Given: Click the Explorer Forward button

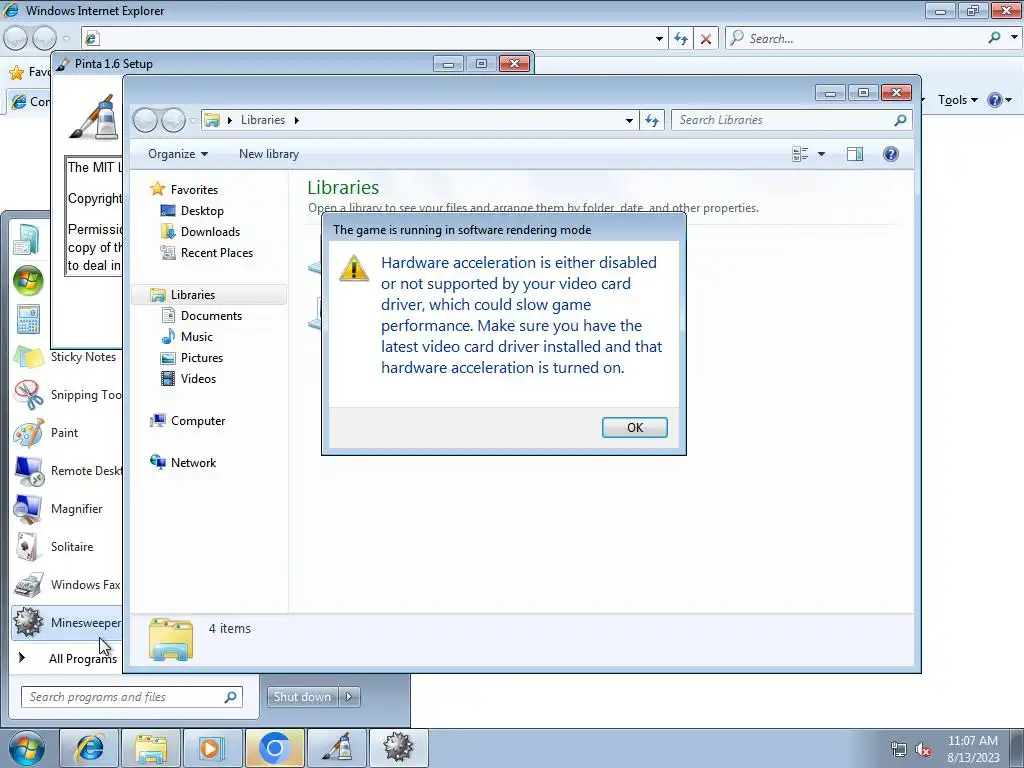Looking at the screenshot, I should click(173, 120).
